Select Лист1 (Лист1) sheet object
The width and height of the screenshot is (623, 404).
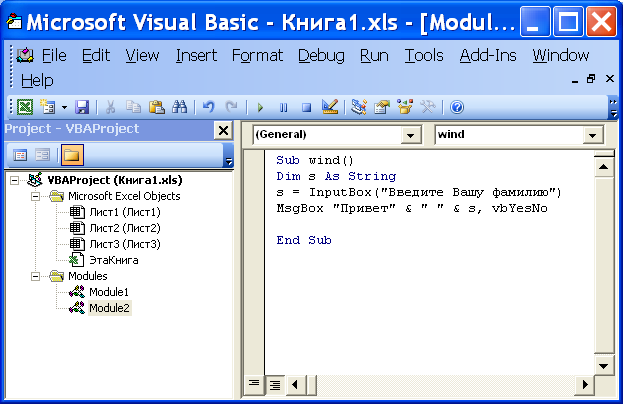(x=125, y=212)
